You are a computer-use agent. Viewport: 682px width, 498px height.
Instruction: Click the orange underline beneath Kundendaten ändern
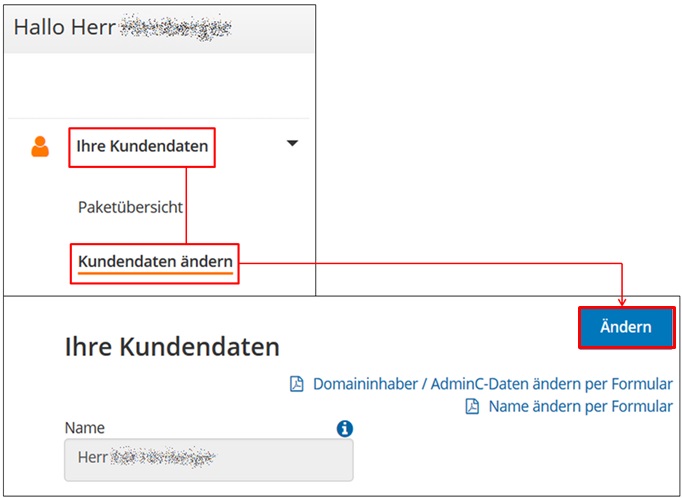click(x=155, y=274)
